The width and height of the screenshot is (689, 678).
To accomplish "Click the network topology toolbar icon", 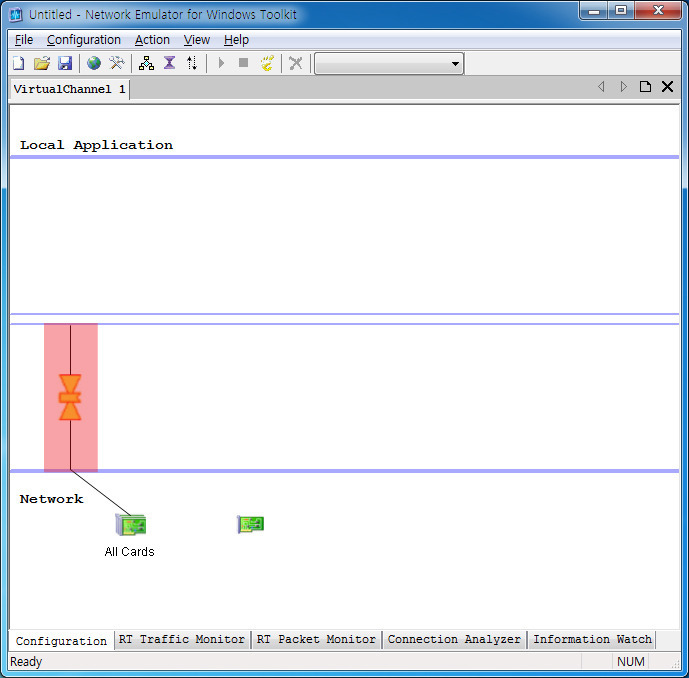I will coord(146,63).
